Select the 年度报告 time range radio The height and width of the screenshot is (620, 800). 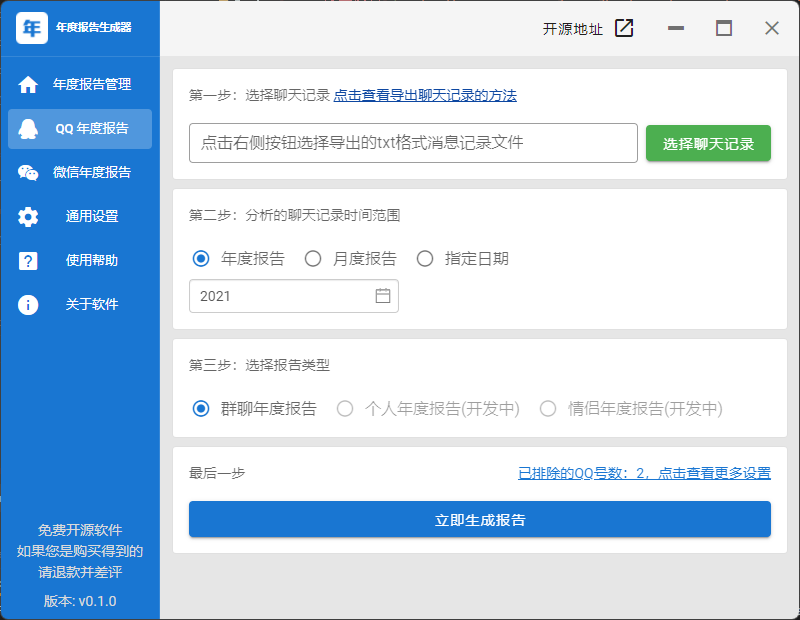point(201,259)
